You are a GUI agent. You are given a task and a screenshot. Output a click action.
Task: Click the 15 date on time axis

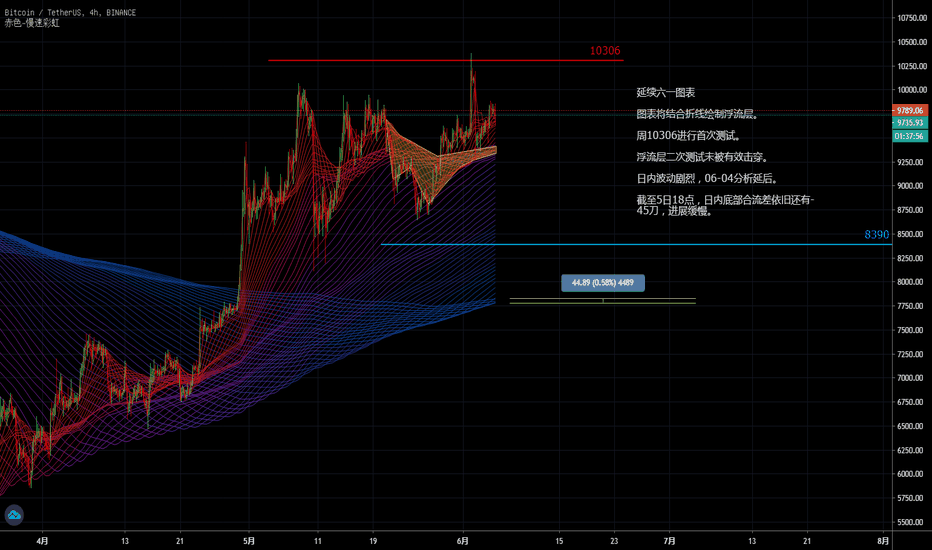coord(559,541)
